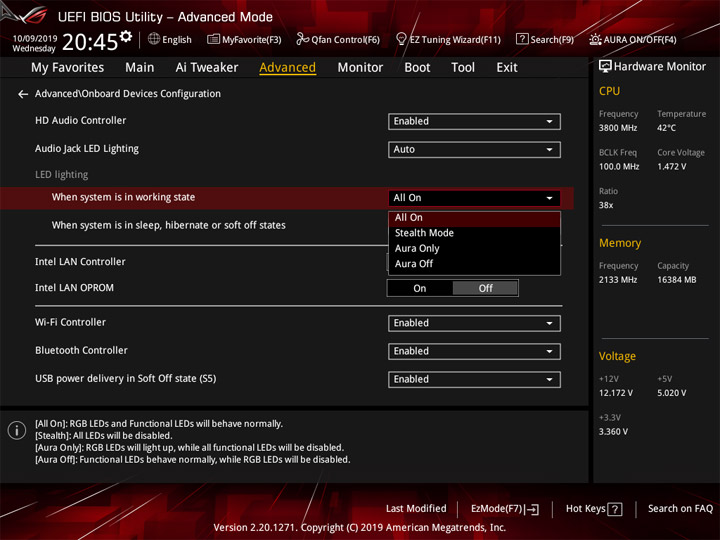The height and width of the screenshot is (540, 720).
Task: Click the Advanced\Onboard Devices Configuration breadcrumb
Action: [128, 94]
